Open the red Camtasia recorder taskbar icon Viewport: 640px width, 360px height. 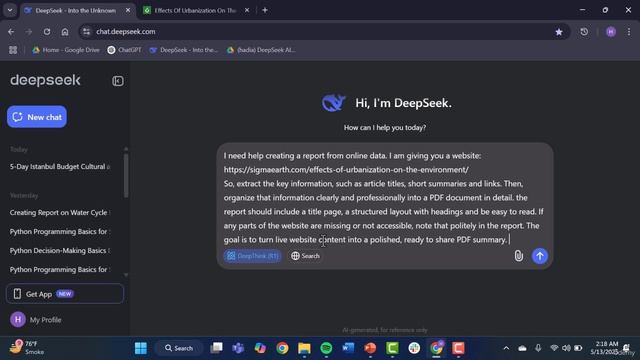pyautogui.click(x=458, y=348)
